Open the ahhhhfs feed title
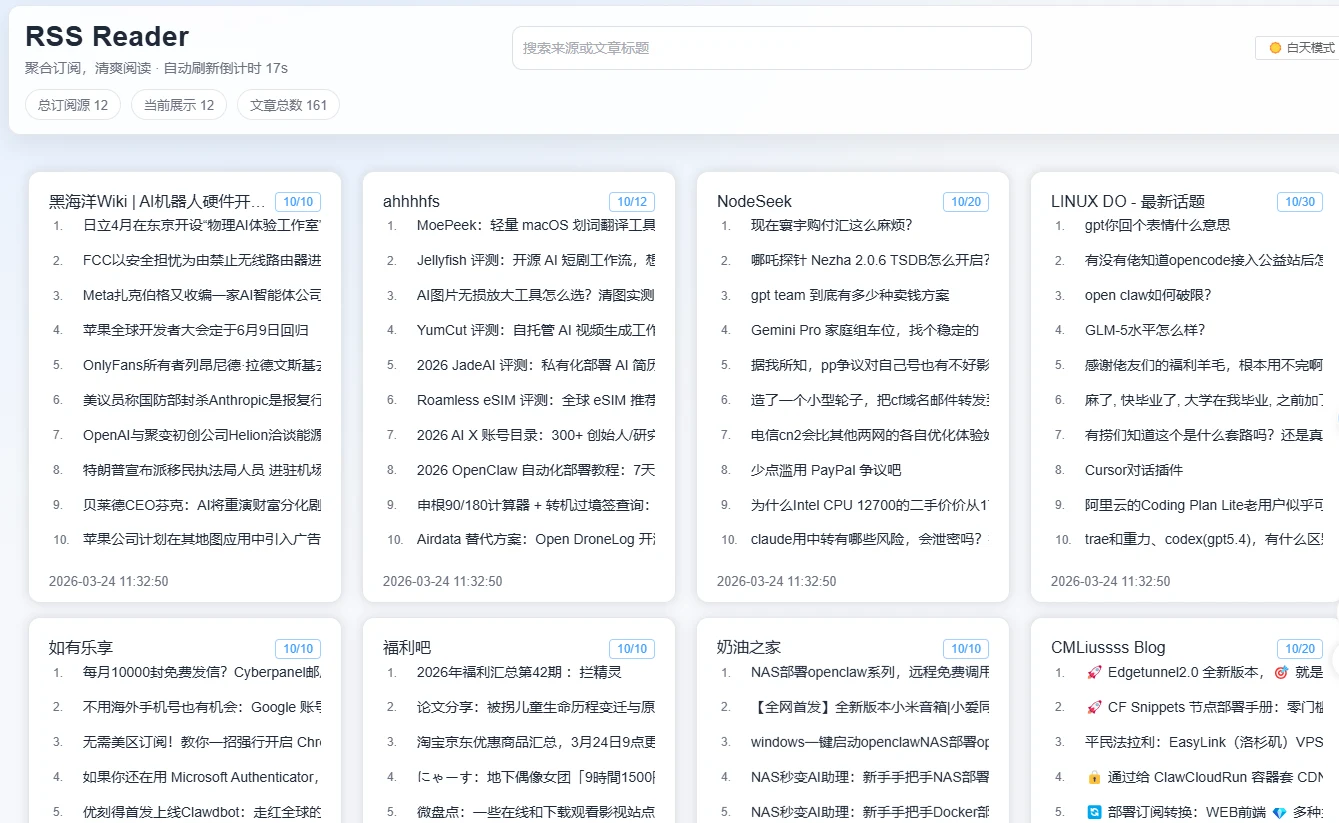Screen dimensions: 1339x823 411,201
